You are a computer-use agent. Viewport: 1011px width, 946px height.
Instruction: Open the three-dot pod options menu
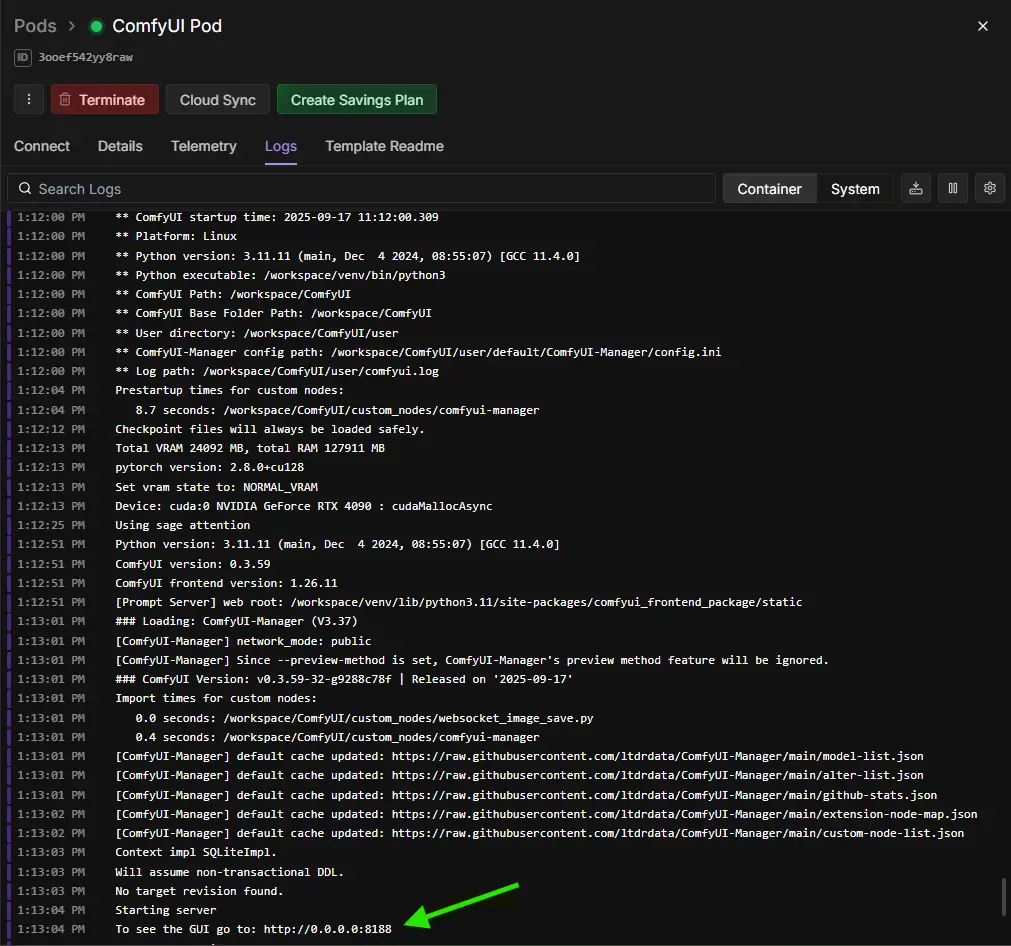click(29, 99)
